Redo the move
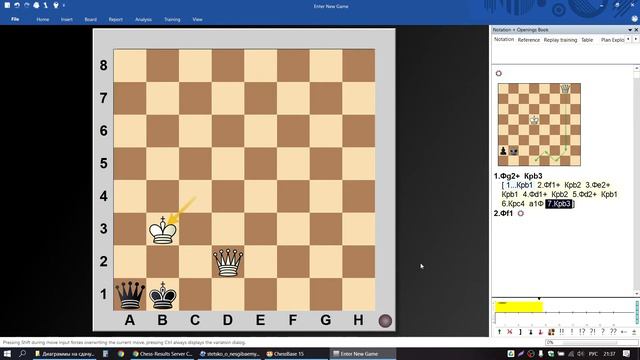Screen dimensions: 640x360 (x=27, y=5)
